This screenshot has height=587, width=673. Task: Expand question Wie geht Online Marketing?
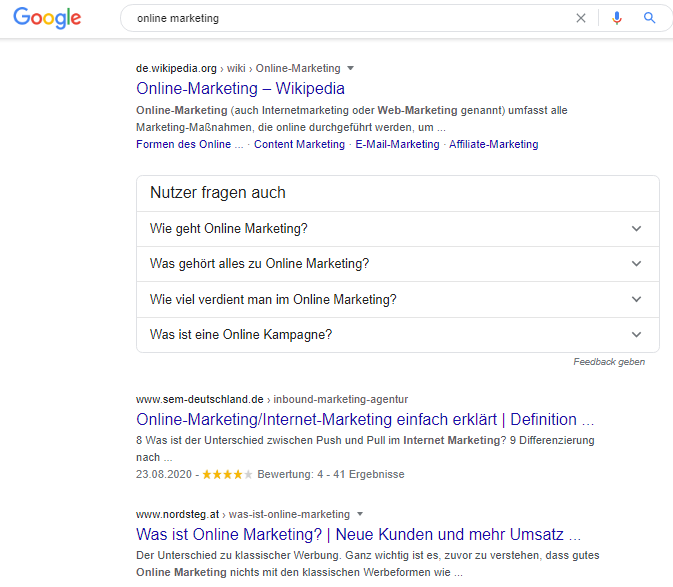coord(397,229)
